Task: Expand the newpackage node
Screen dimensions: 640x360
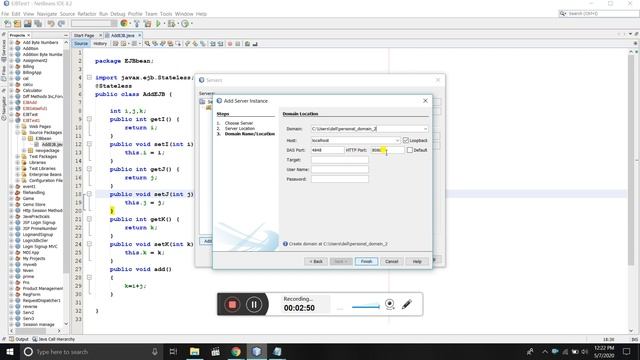Action: click(24, 151)
